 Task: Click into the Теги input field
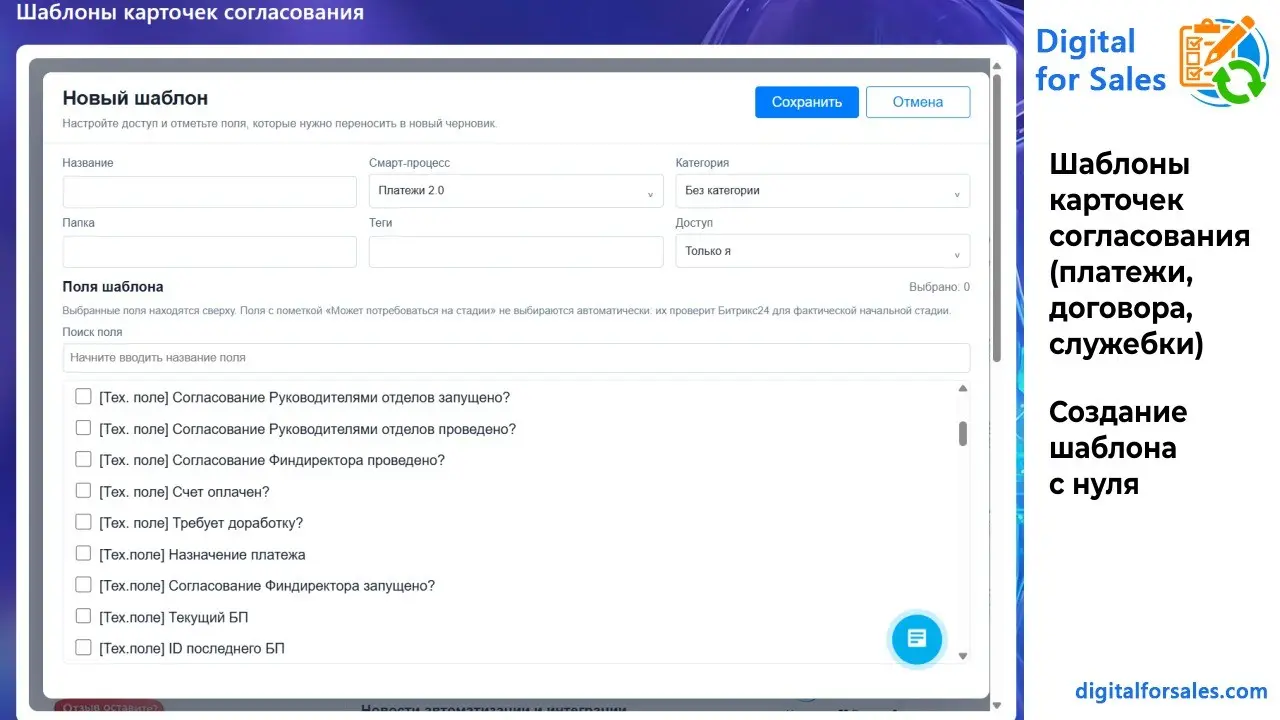tap(516, 251)
